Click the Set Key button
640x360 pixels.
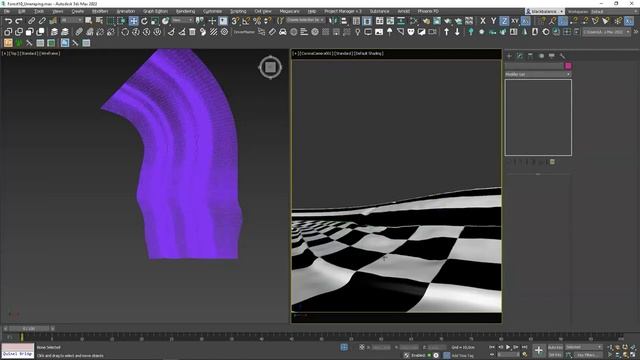pyautogui.click(x=555, y=355)
